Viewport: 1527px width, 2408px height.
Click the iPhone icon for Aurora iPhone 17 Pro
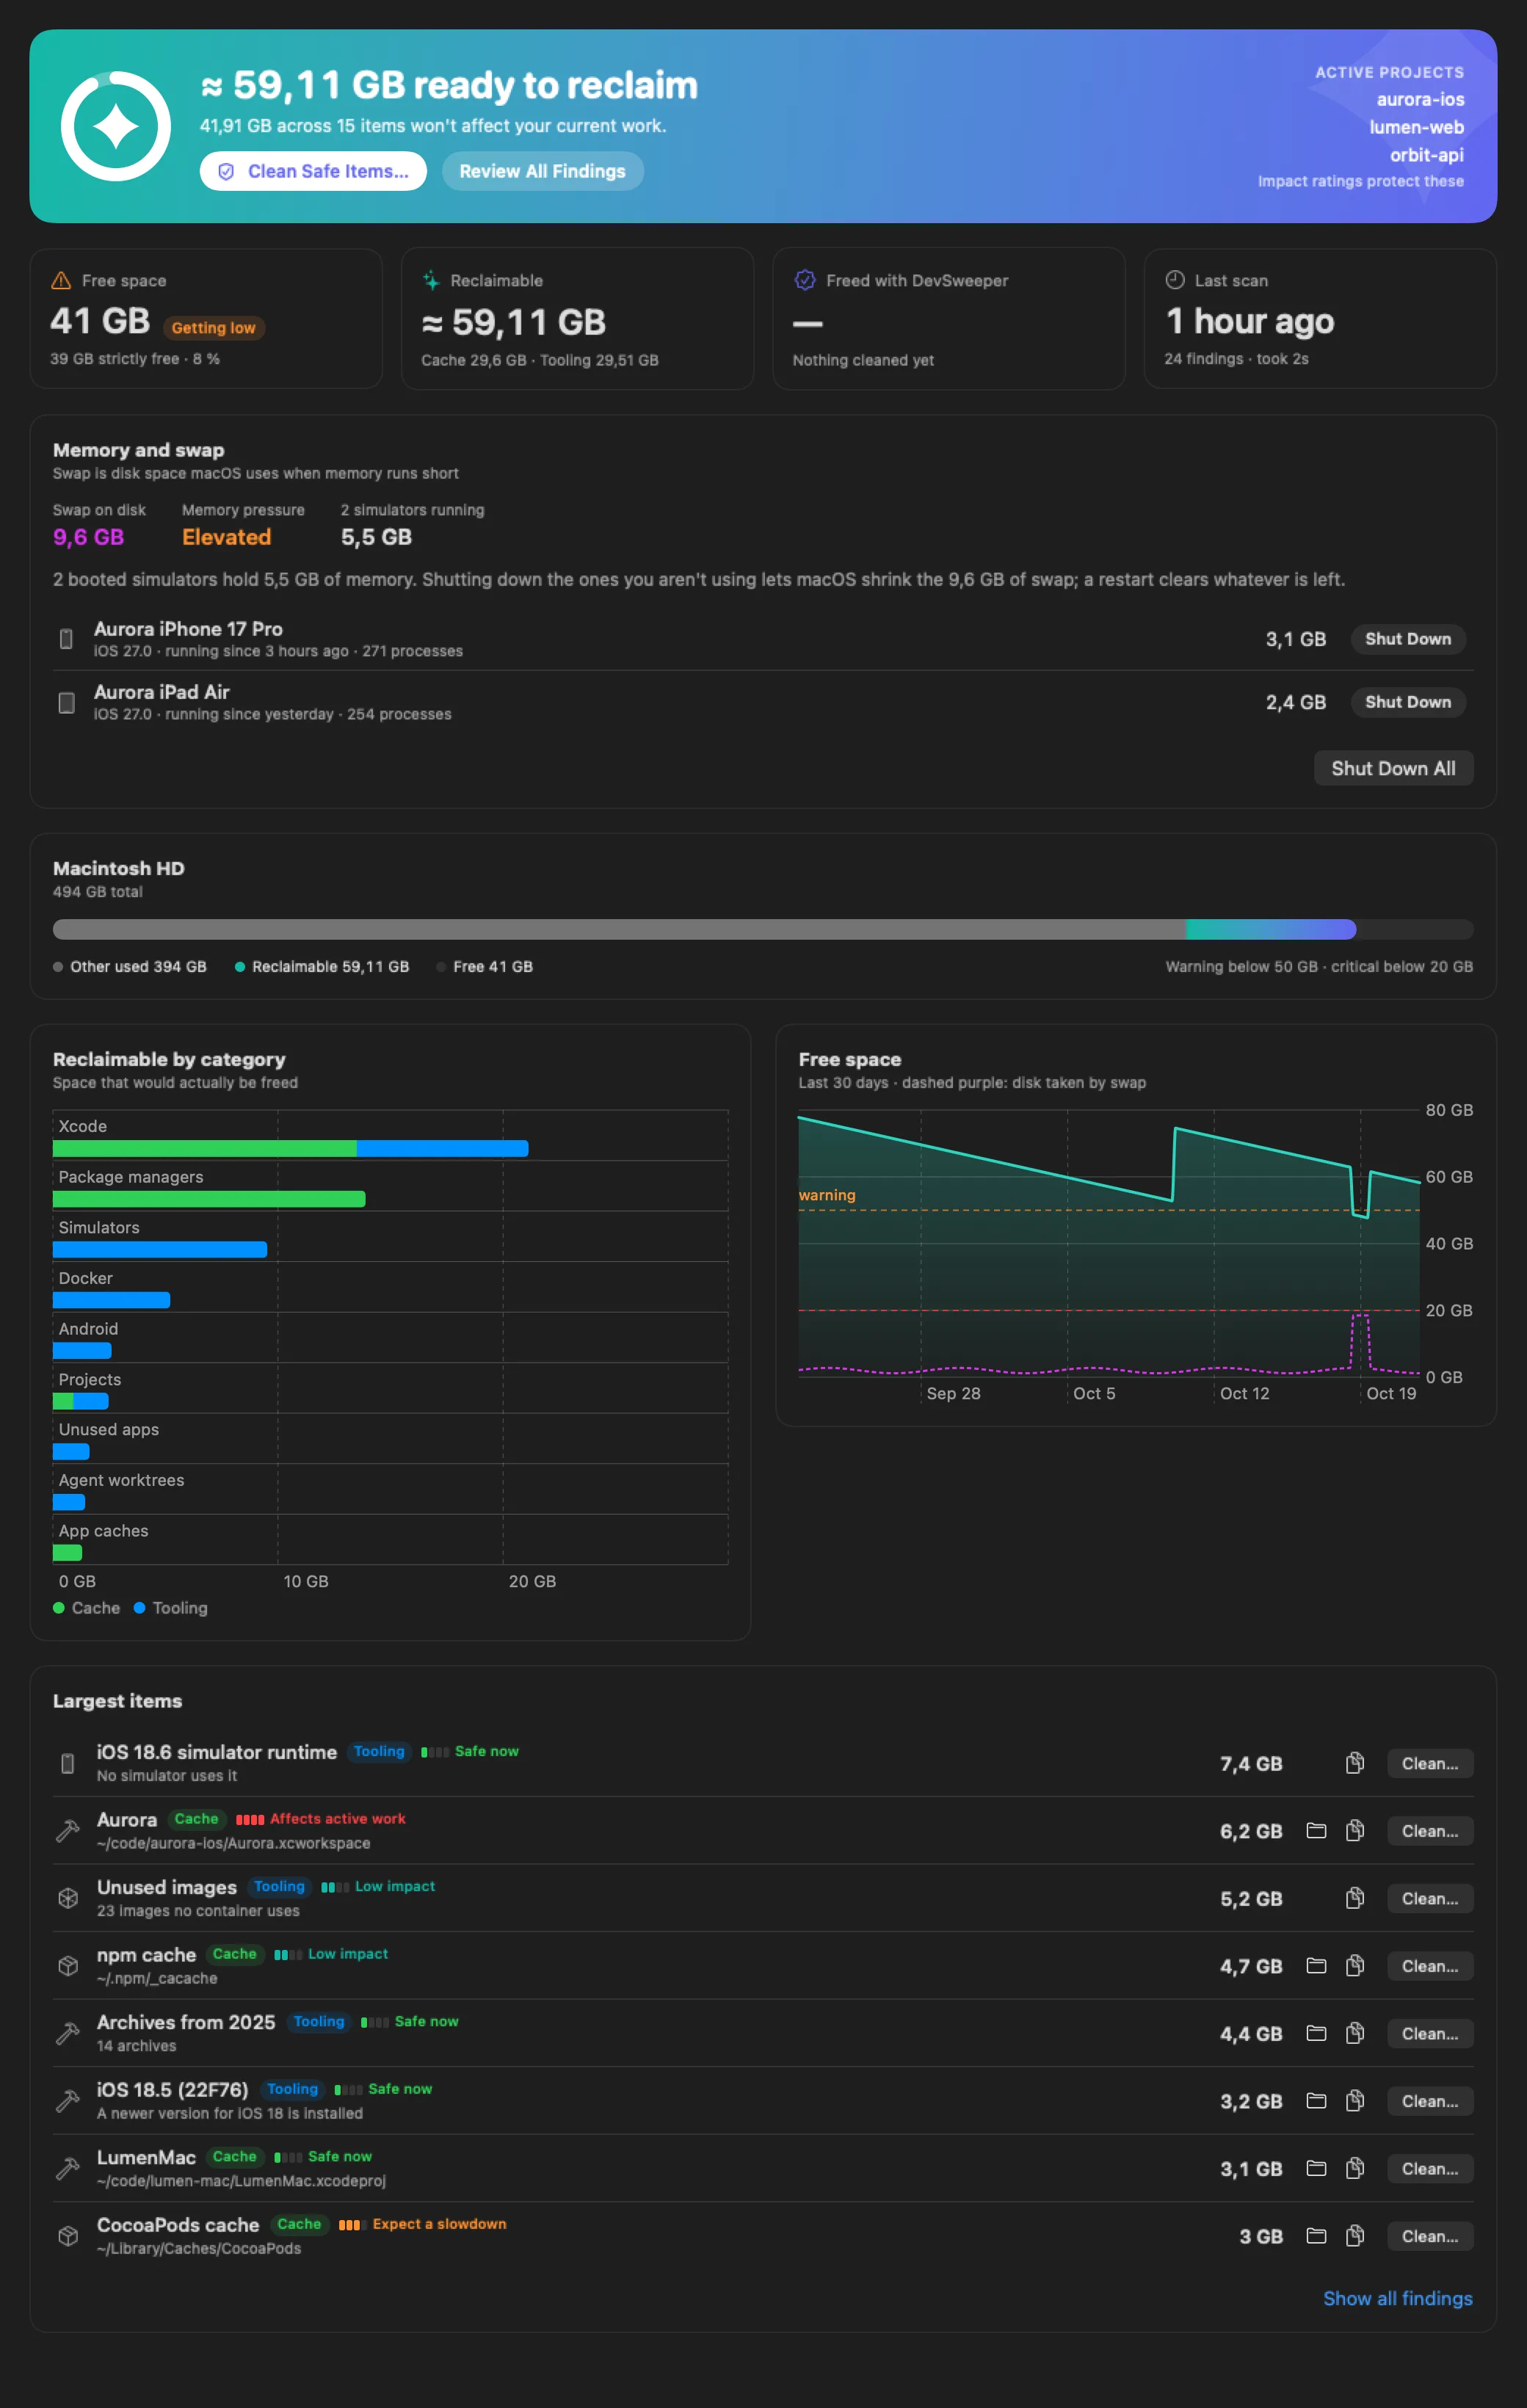pos(66,639)
